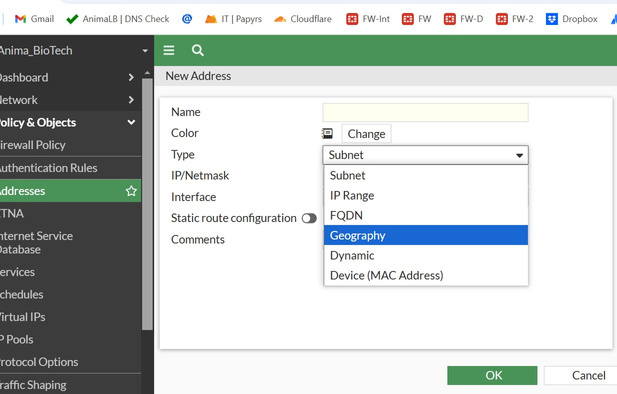Open the ZTNA sidebar item
The width and height of the screenshot is (617, 394).
tap(70, 213)
